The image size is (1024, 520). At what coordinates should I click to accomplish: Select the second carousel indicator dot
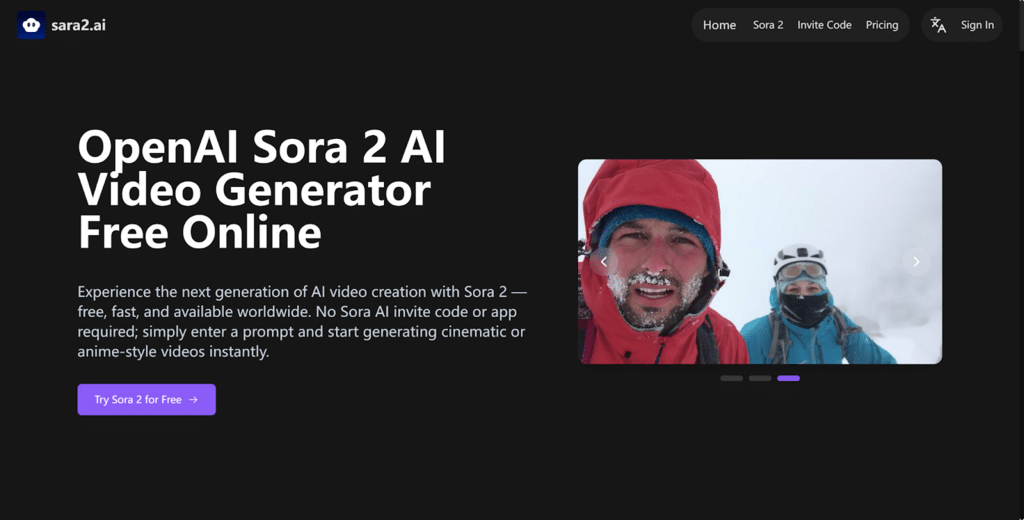760,378
